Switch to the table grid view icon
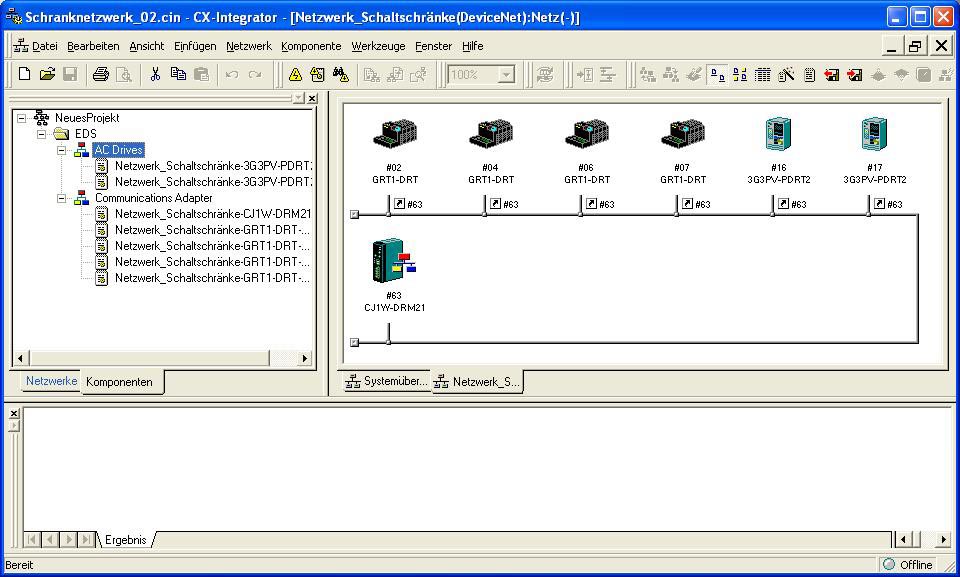Screen dimensions: 960x577 tap(762, 75)
